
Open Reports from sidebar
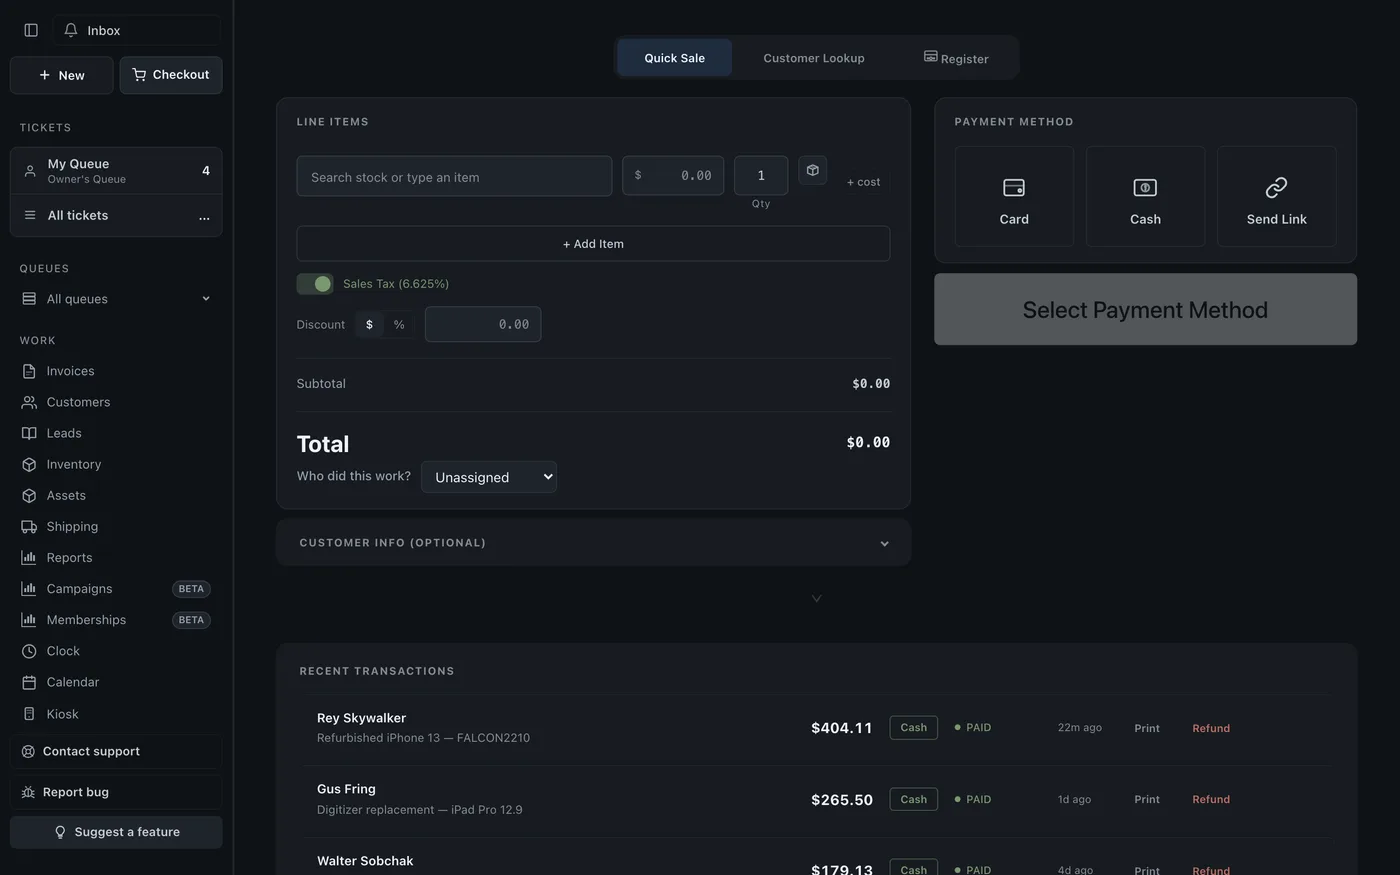(x=116, y=557)
